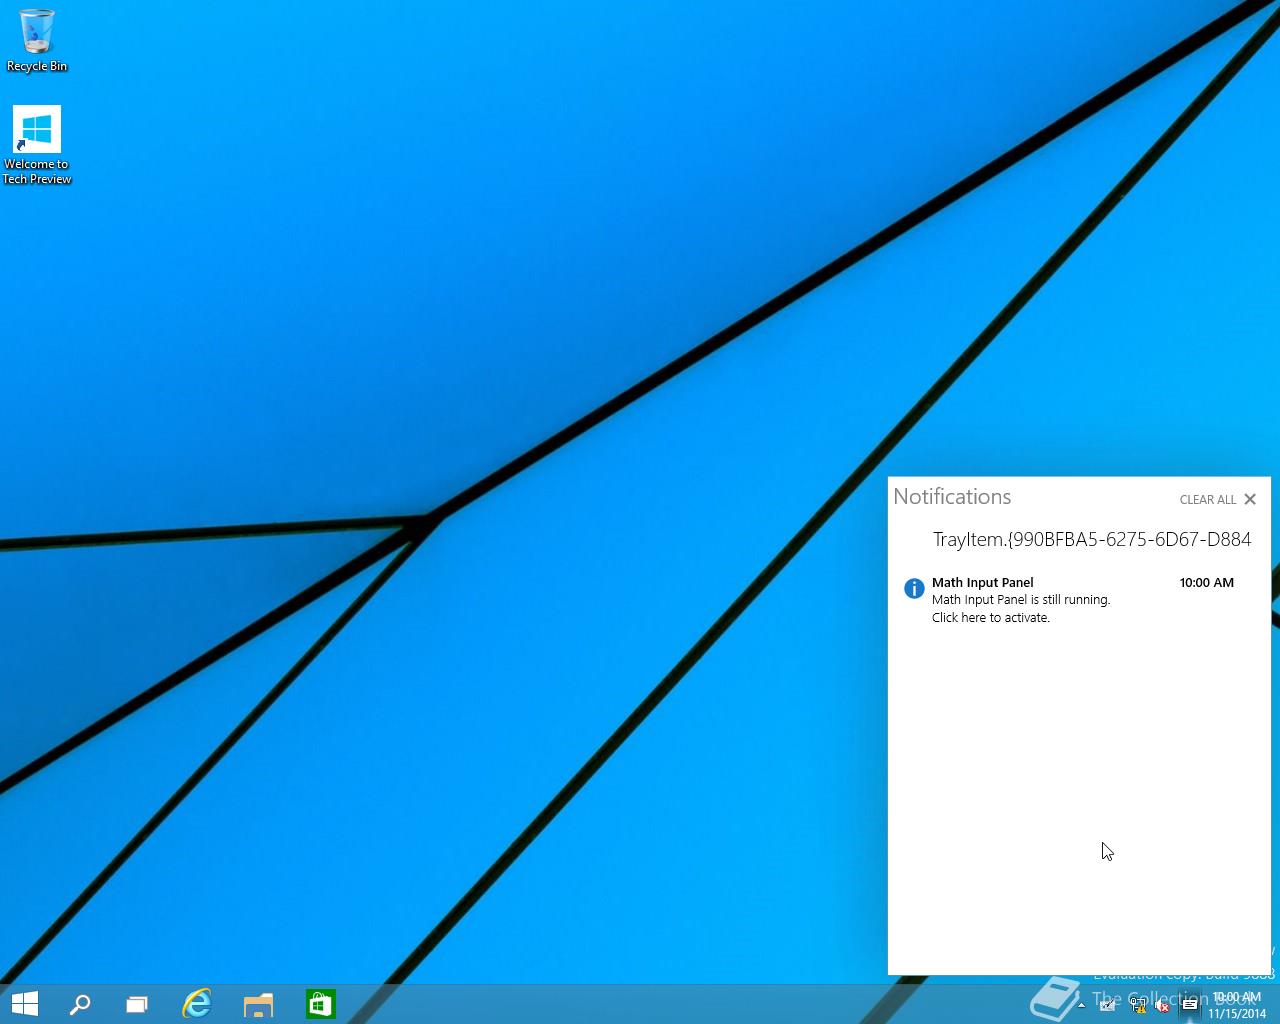1280x1024 pixels.
Task: Open the Windows Store taskbar icon
Action: [320, 1004]
